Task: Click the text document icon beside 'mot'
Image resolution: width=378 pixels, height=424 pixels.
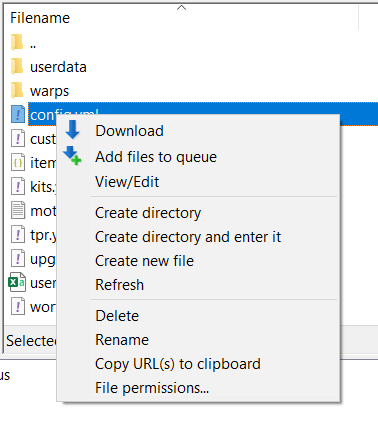Action: click(18, 210)
